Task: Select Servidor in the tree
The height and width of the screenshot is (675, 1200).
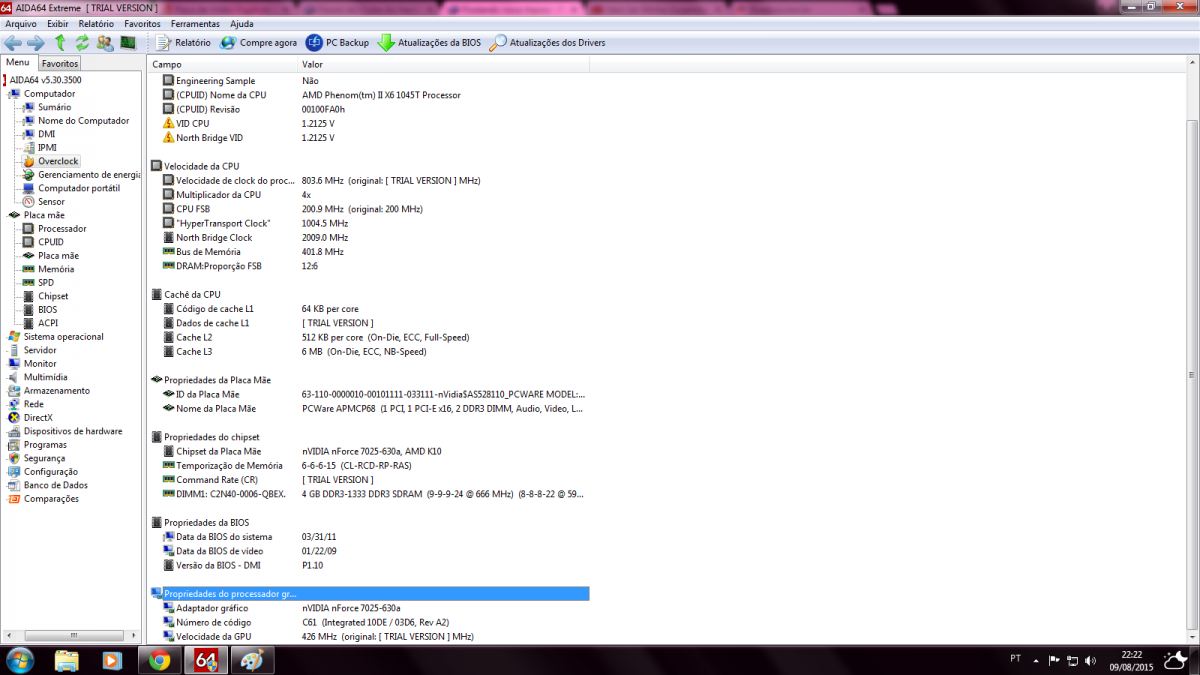Action: coord(40,350)
